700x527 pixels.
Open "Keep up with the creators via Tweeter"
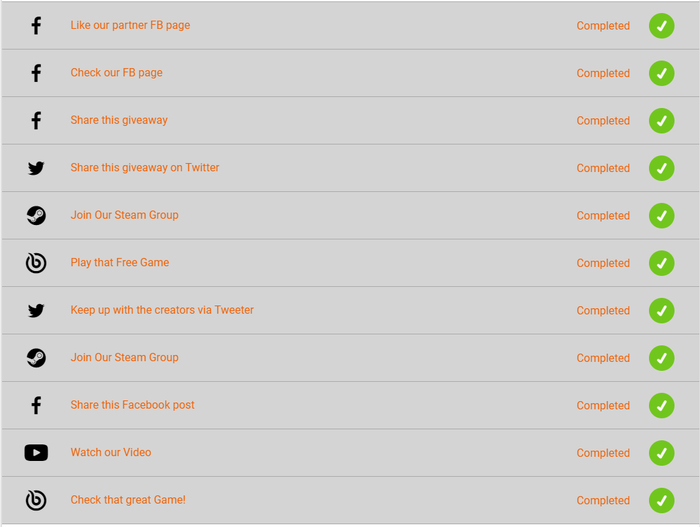162,310
